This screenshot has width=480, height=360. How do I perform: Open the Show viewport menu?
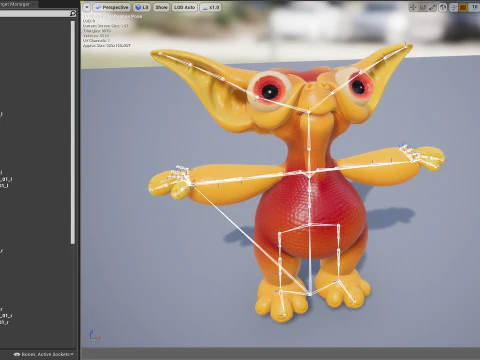coord(161,7)
